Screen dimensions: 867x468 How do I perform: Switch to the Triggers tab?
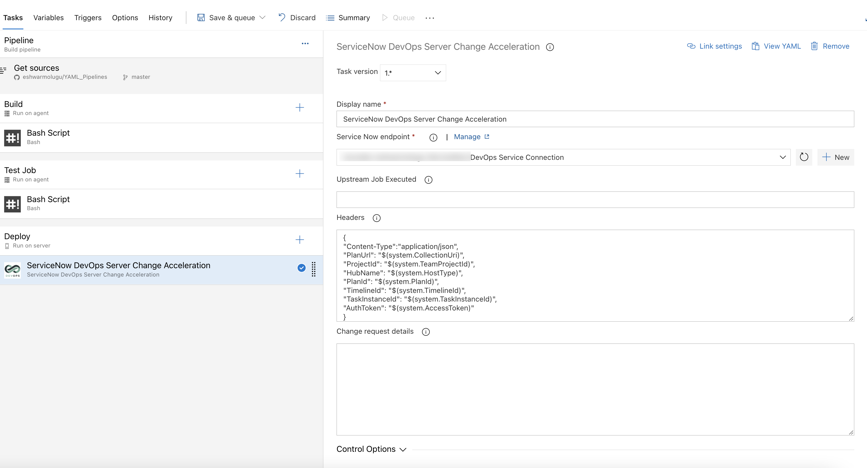click(88, 18)
